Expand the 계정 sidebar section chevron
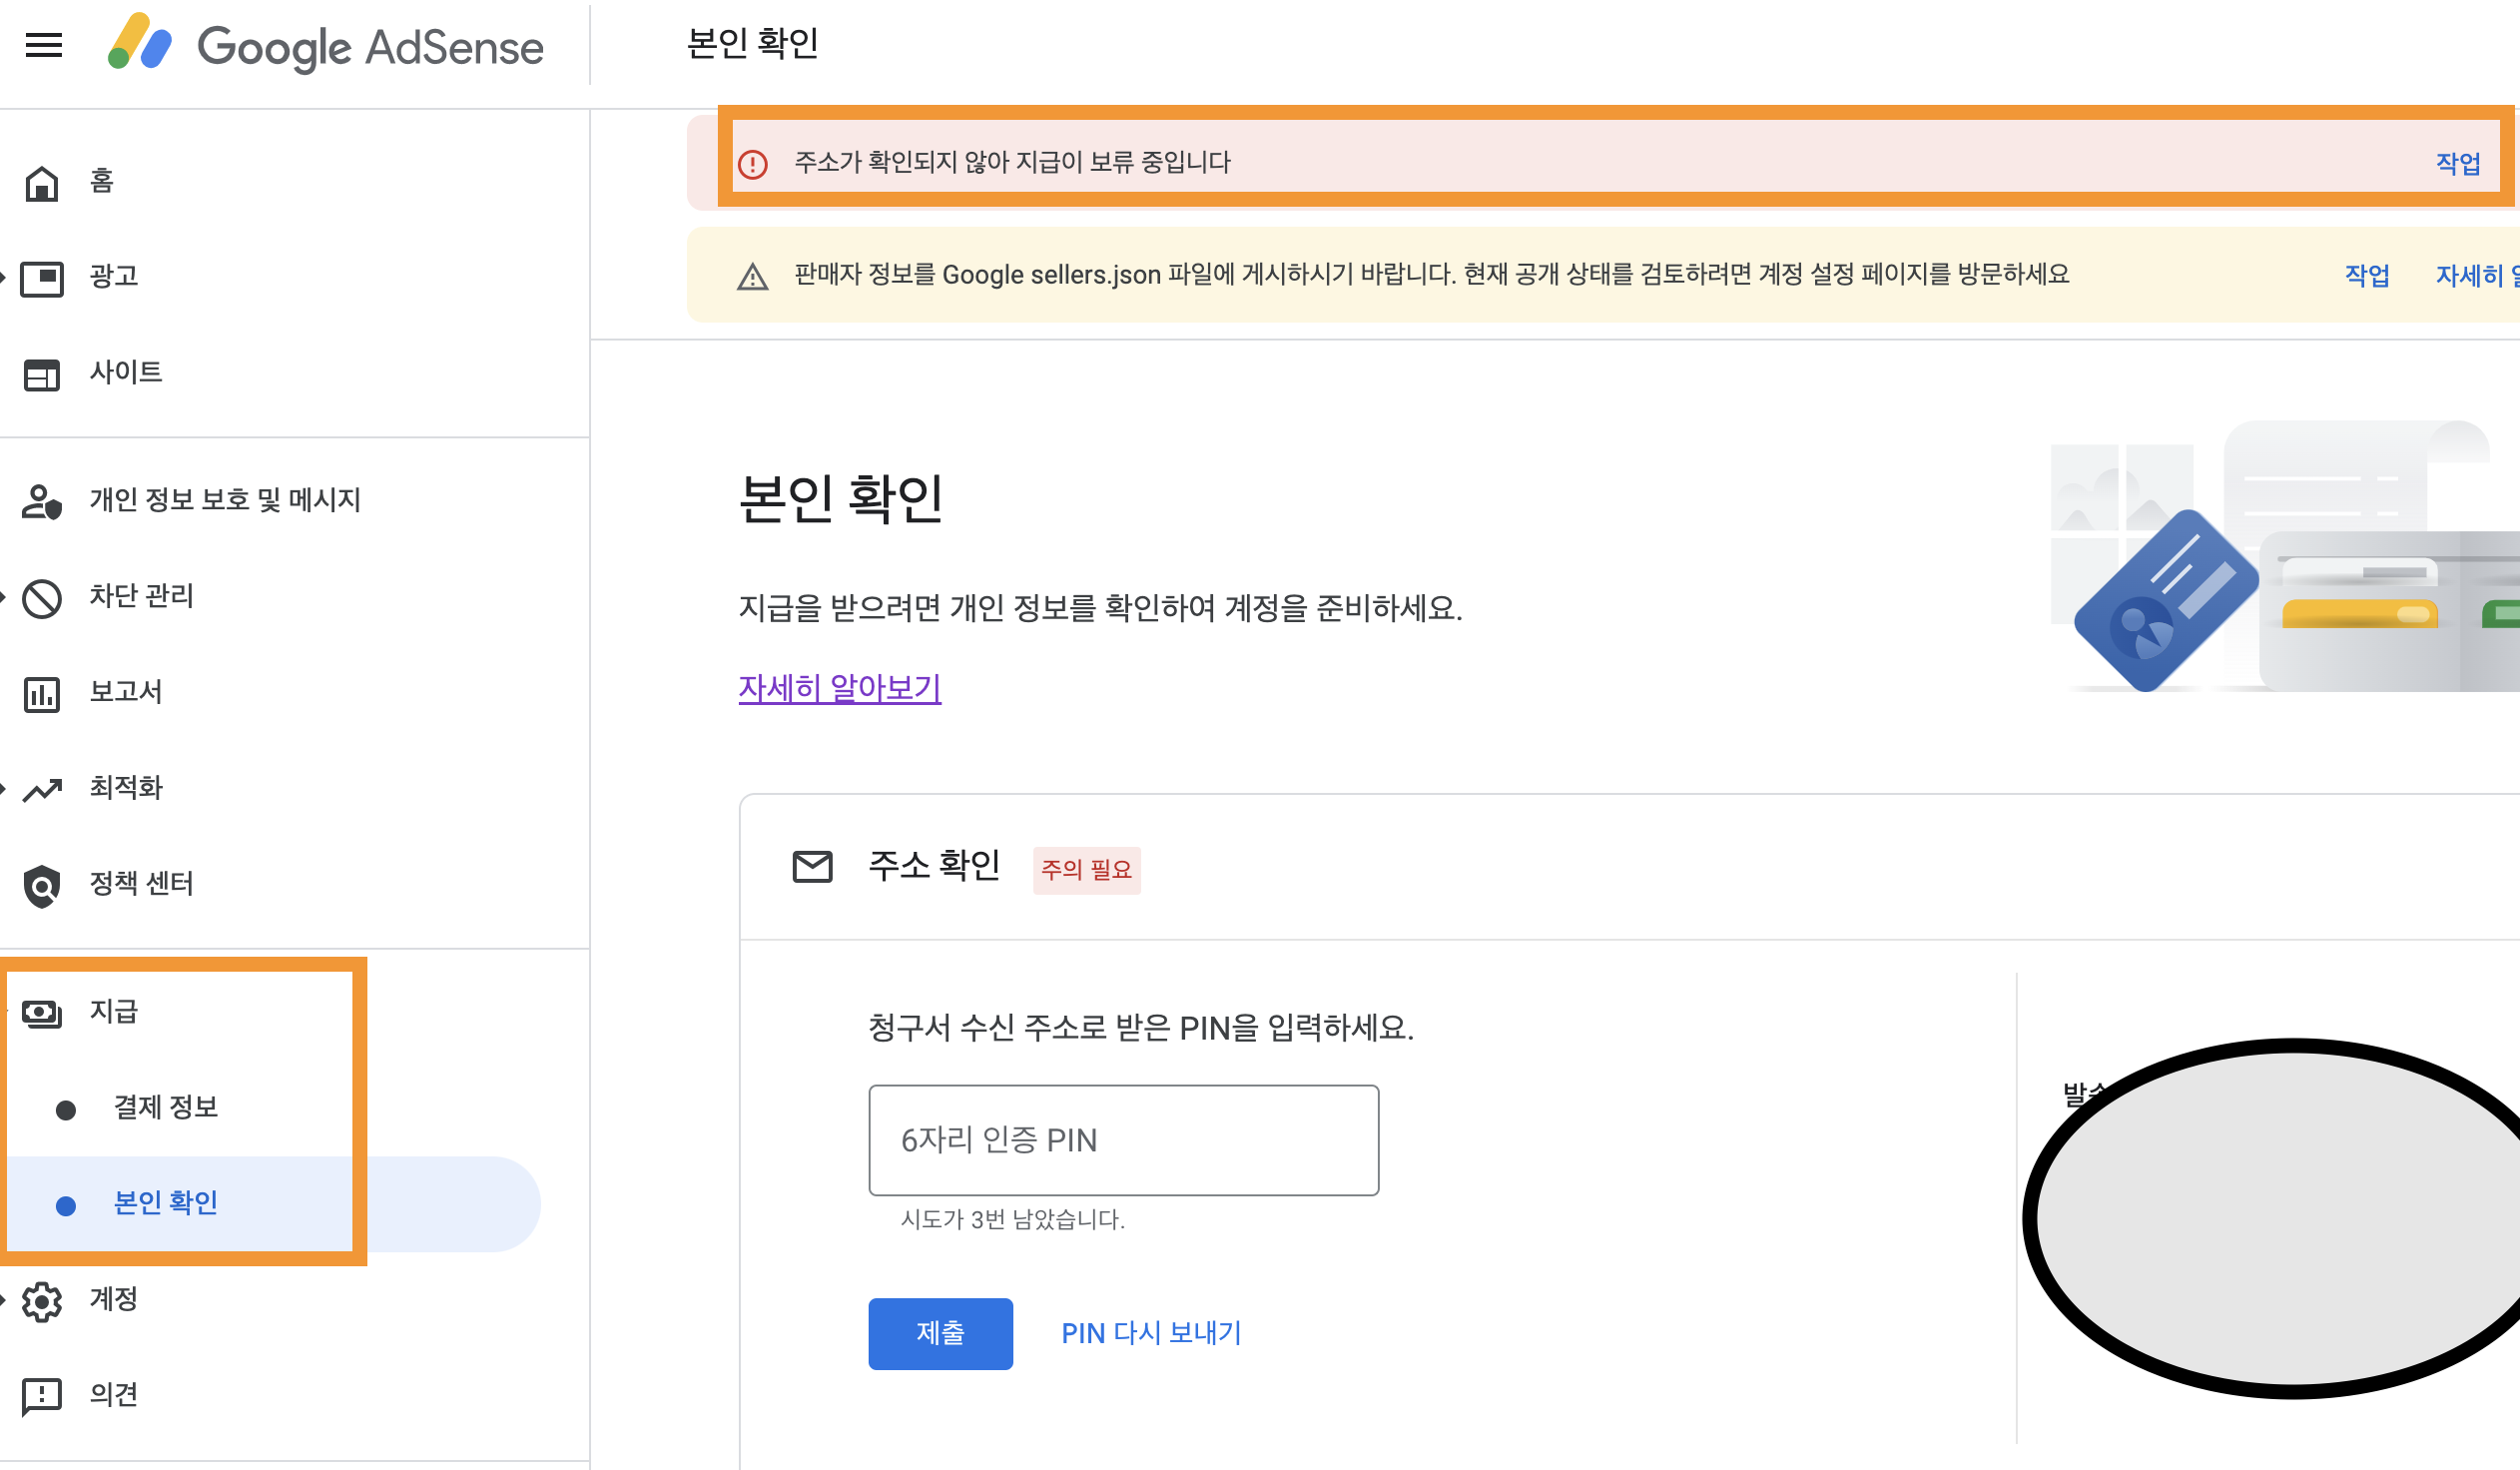 coord(5,1300)
